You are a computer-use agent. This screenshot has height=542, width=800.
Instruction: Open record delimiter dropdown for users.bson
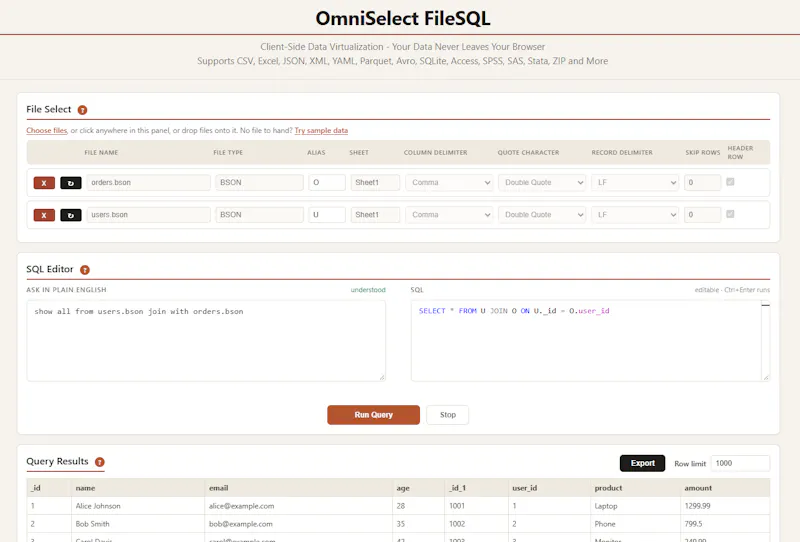[635, 215]
